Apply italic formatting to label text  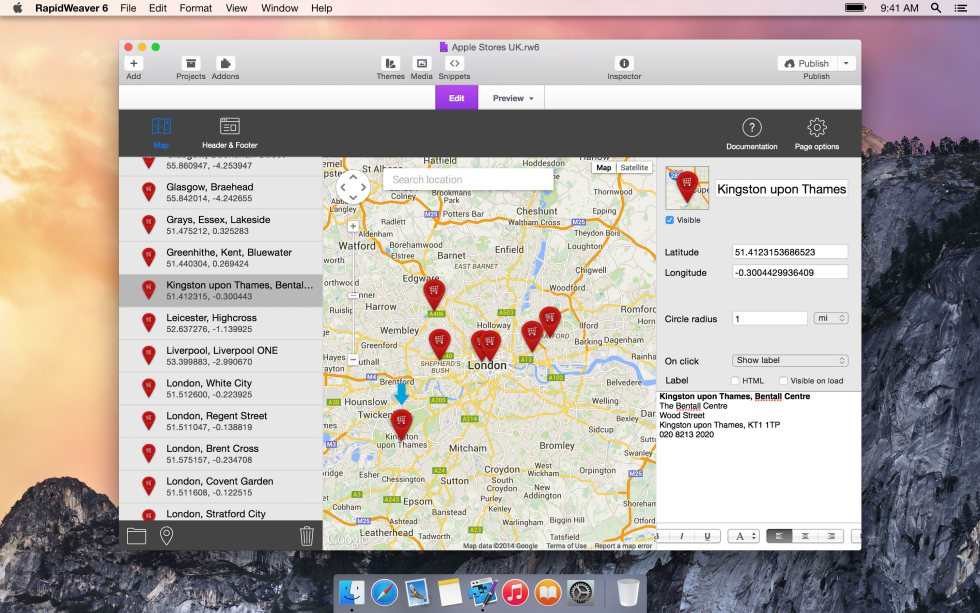(682, 536)
